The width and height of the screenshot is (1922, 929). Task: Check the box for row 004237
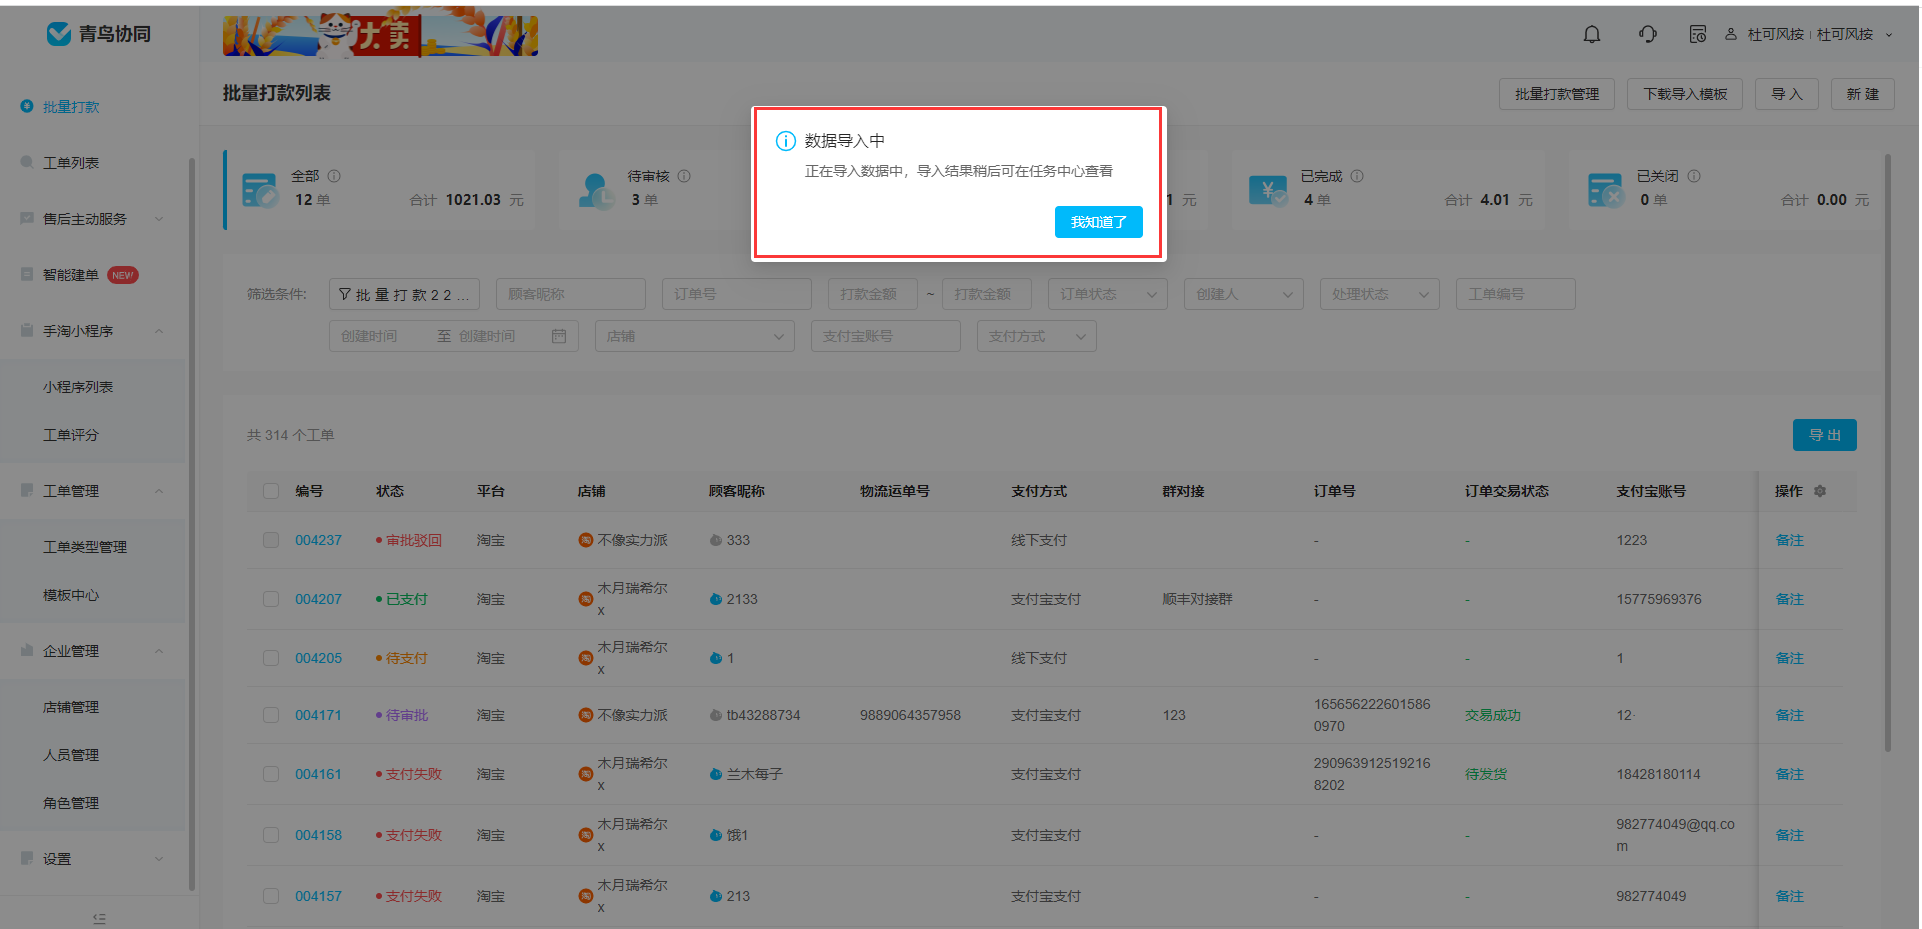pyautogui.click(x=271, y=540)
